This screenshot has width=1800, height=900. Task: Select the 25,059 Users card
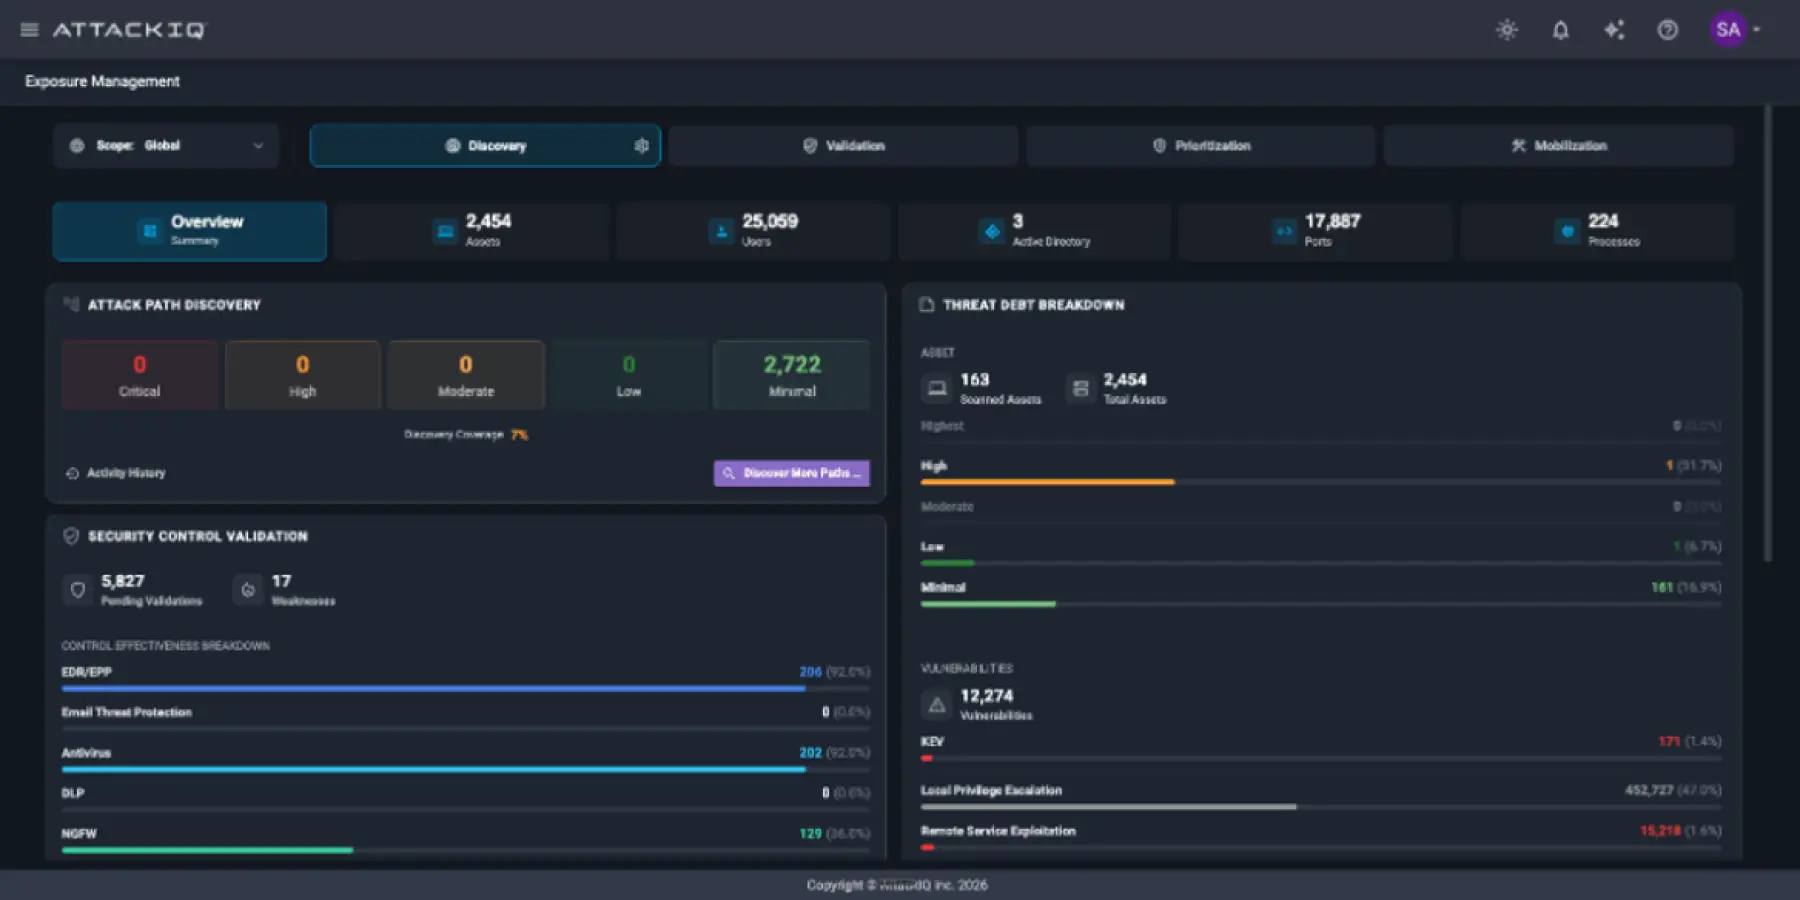click(753, 231)
